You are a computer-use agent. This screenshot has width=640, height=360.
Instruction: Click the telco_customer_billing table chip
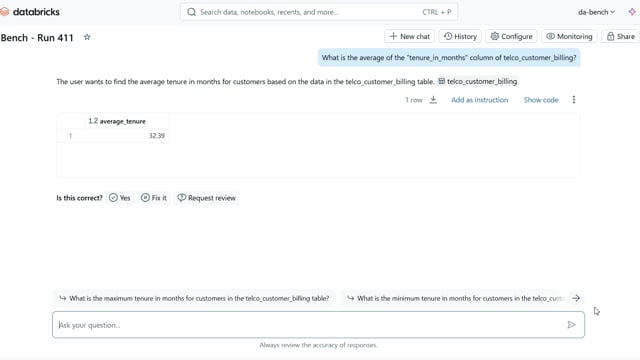478,81
